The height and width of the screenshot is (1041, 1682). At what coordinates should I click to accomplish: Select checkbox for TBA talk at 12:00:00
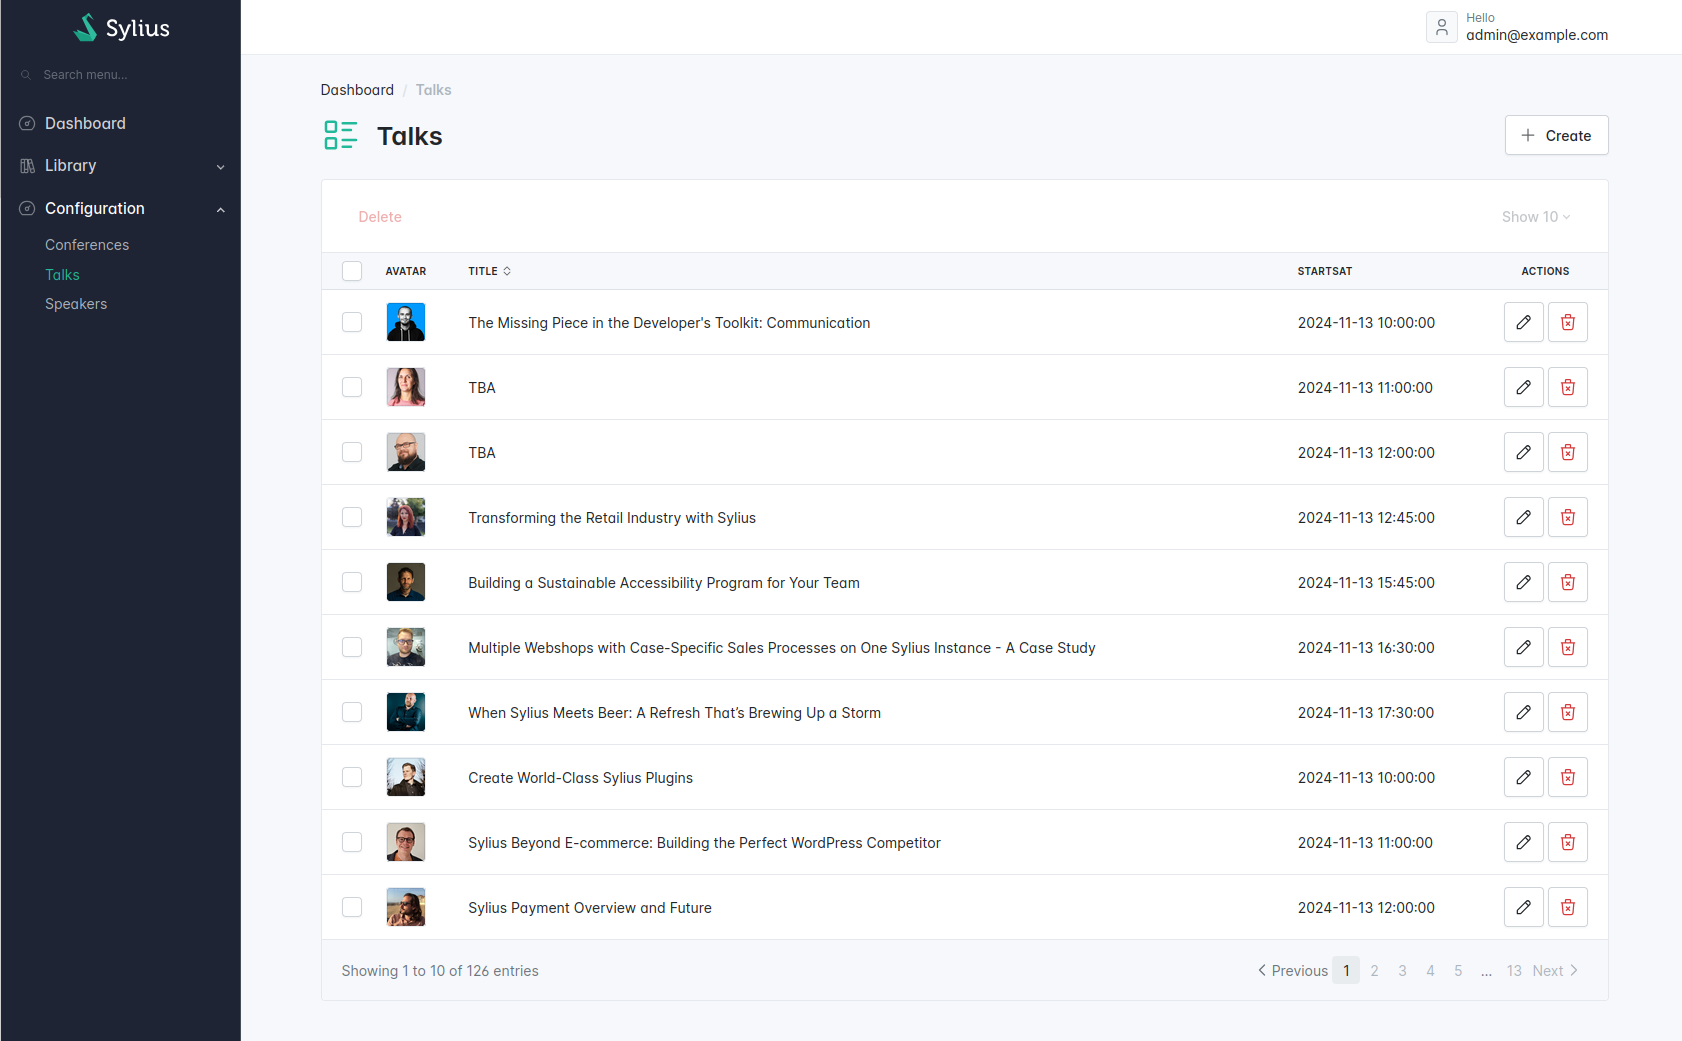[352, 452]
